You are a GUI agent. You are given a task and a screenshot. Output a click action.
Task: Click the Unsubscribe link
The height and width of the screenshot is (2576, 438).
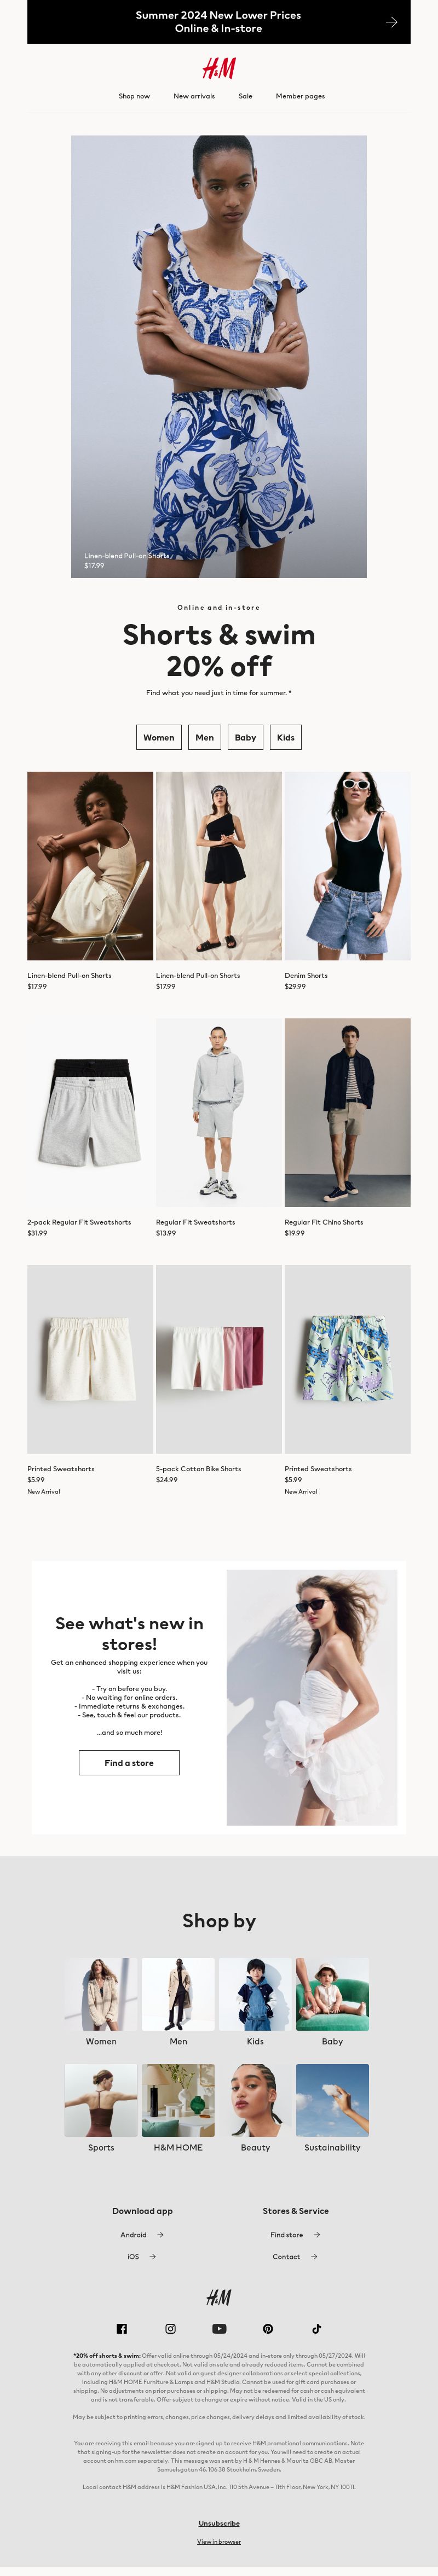pos(219,2523)
